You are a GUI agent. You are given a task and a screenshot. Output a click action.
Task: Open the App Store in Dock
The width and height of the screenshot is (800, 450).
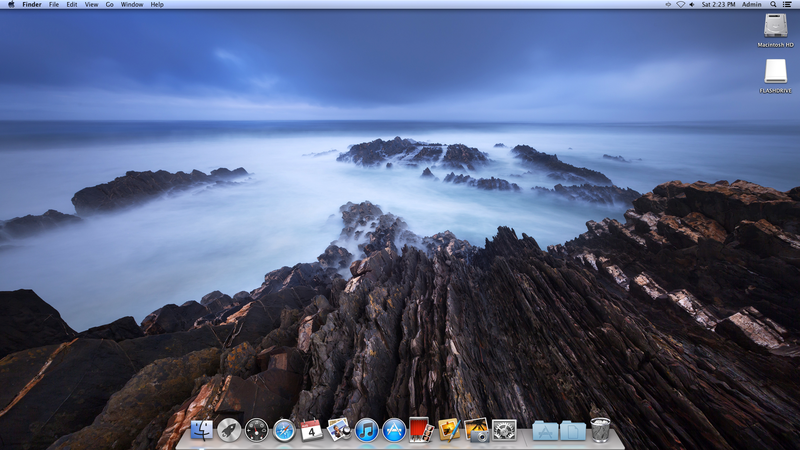tap(394, 430)
